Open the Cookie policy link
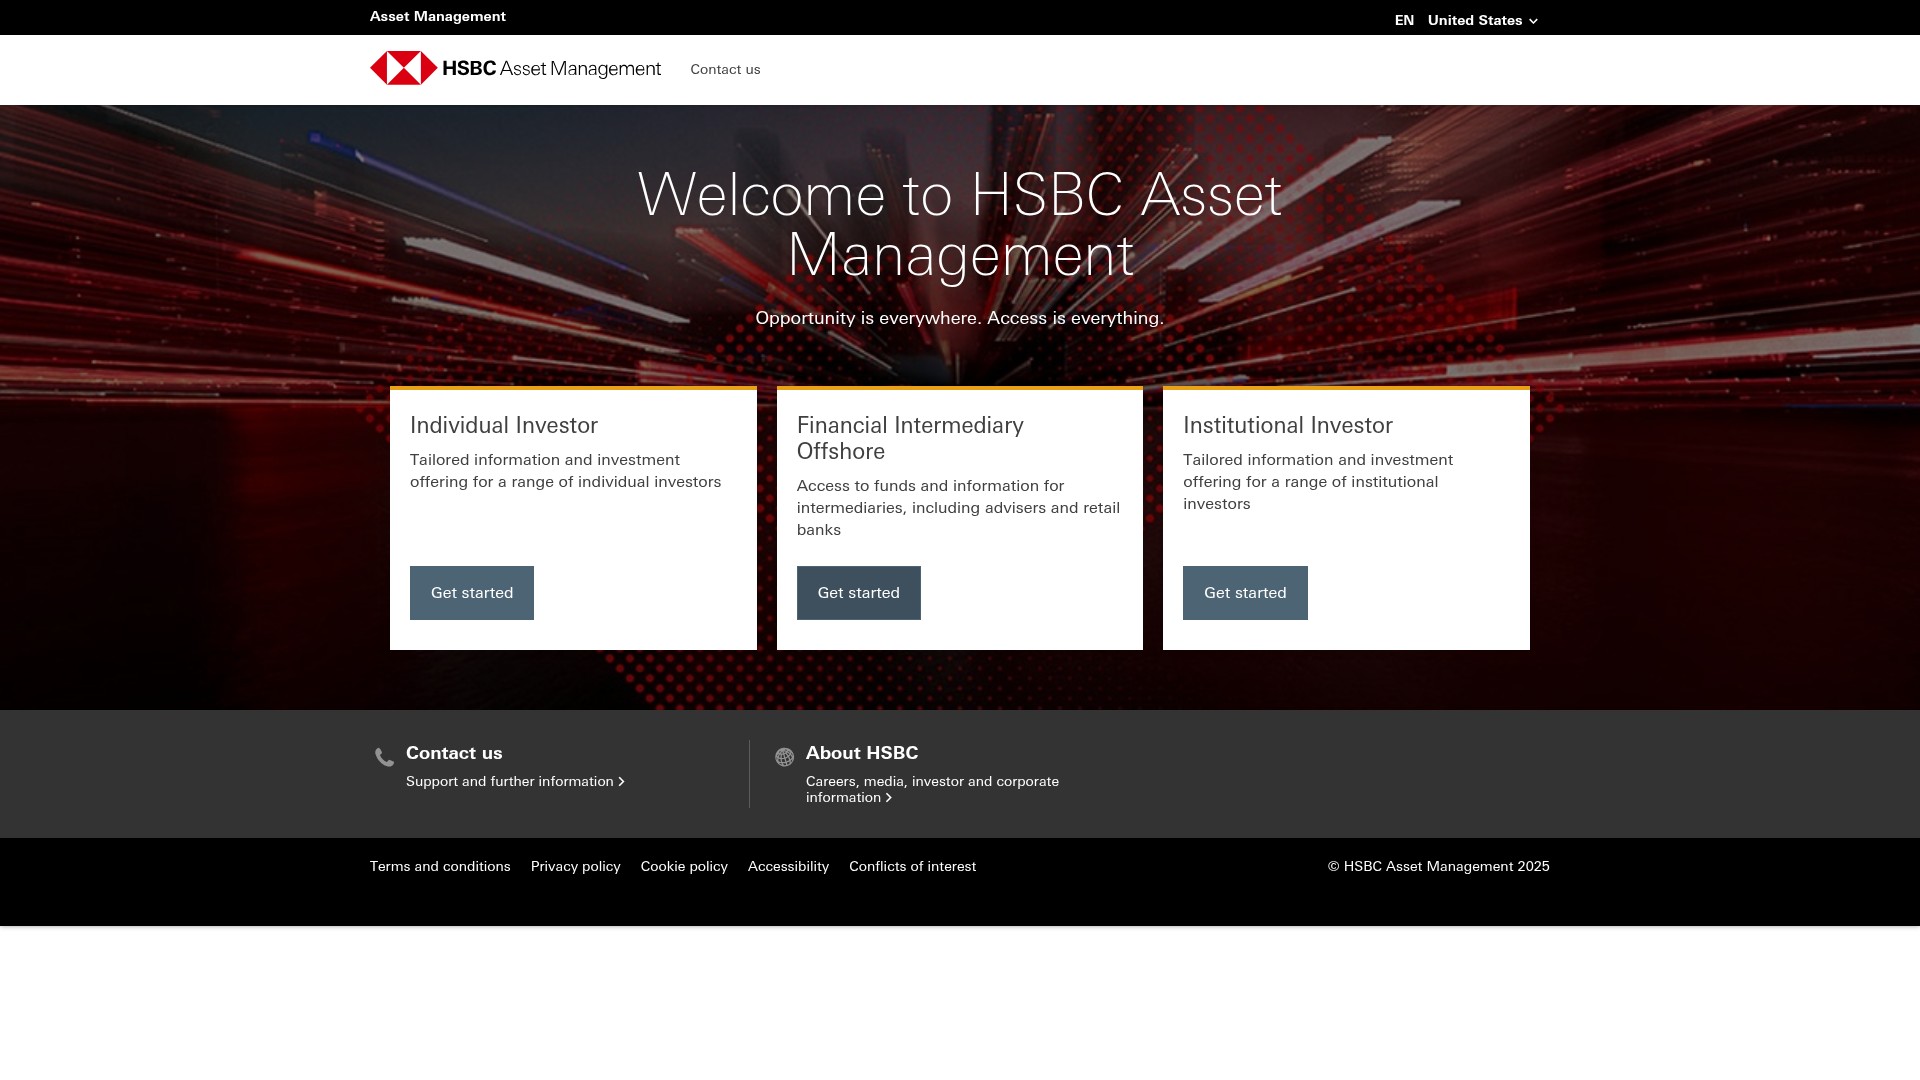Viewport: 1920px width, 1080px height. 684,866
